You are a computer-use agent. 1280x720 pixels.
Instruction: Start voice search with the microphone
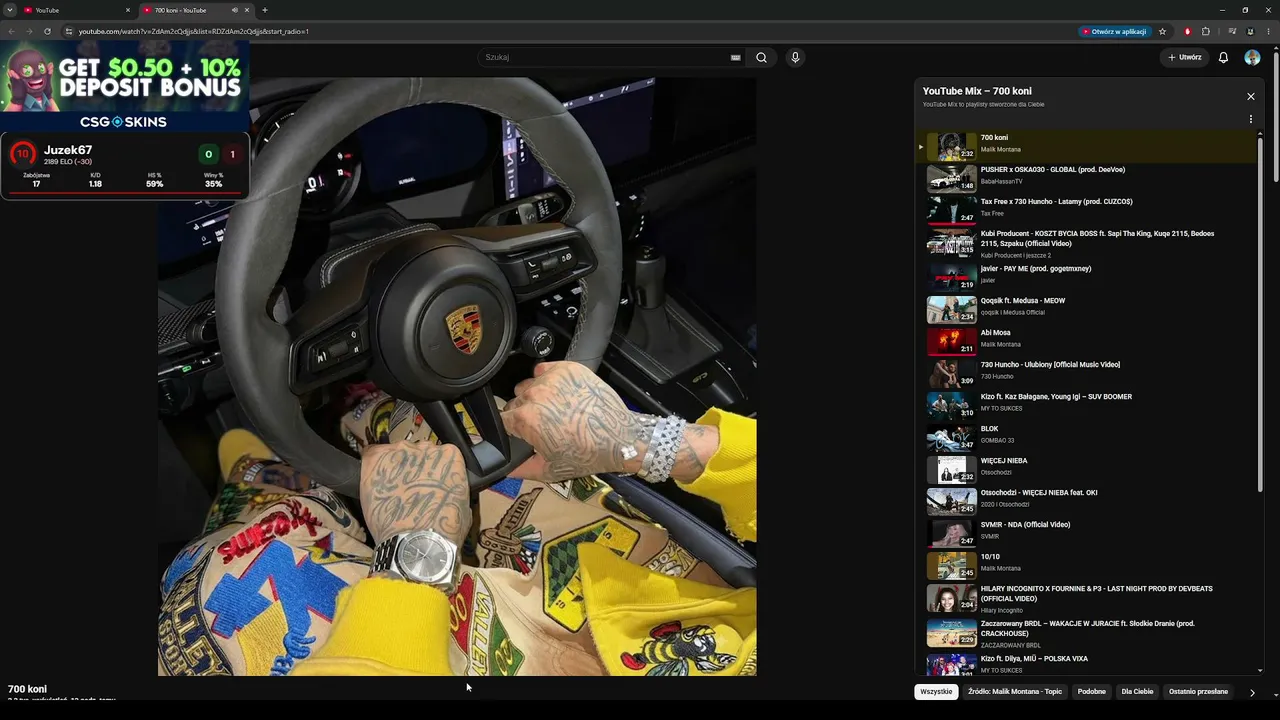[x=795, y=57]
